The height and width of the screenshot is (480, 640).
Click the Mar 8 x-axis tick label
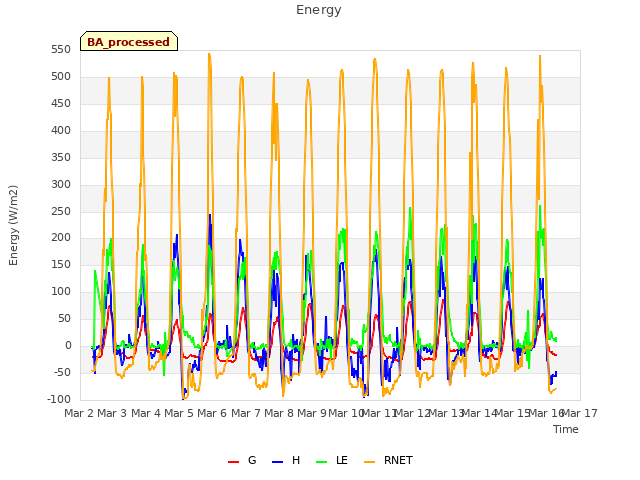[x=279, y=413]
